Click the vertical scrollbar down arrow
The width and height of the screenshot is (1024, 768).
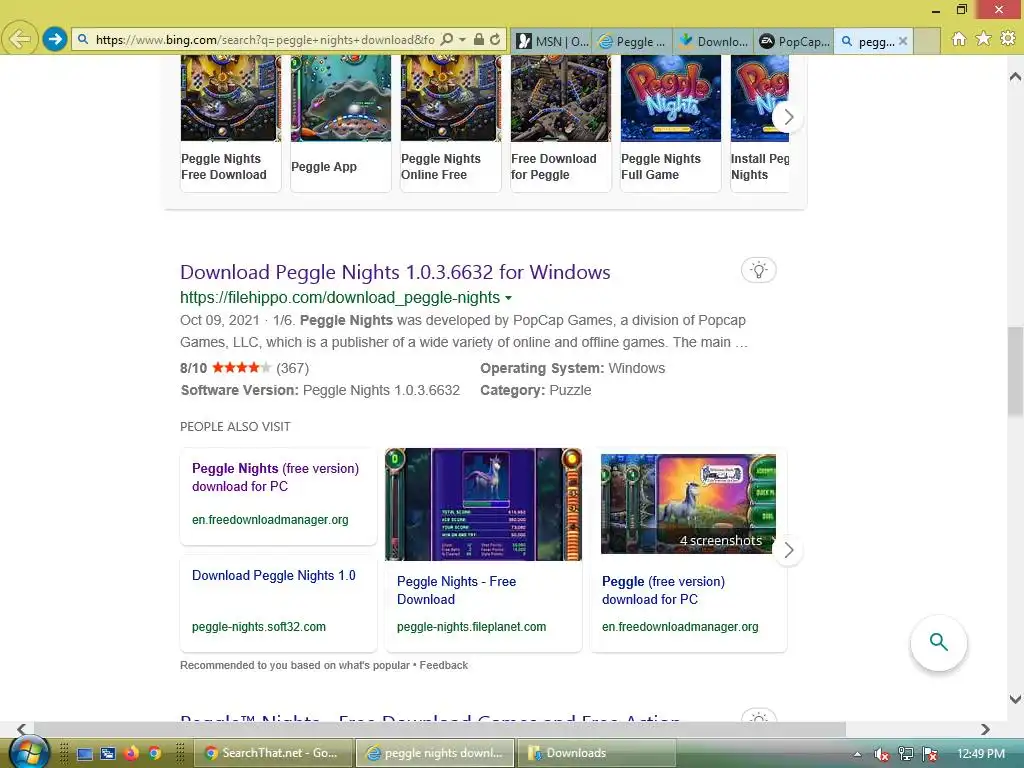(1015, 699)
